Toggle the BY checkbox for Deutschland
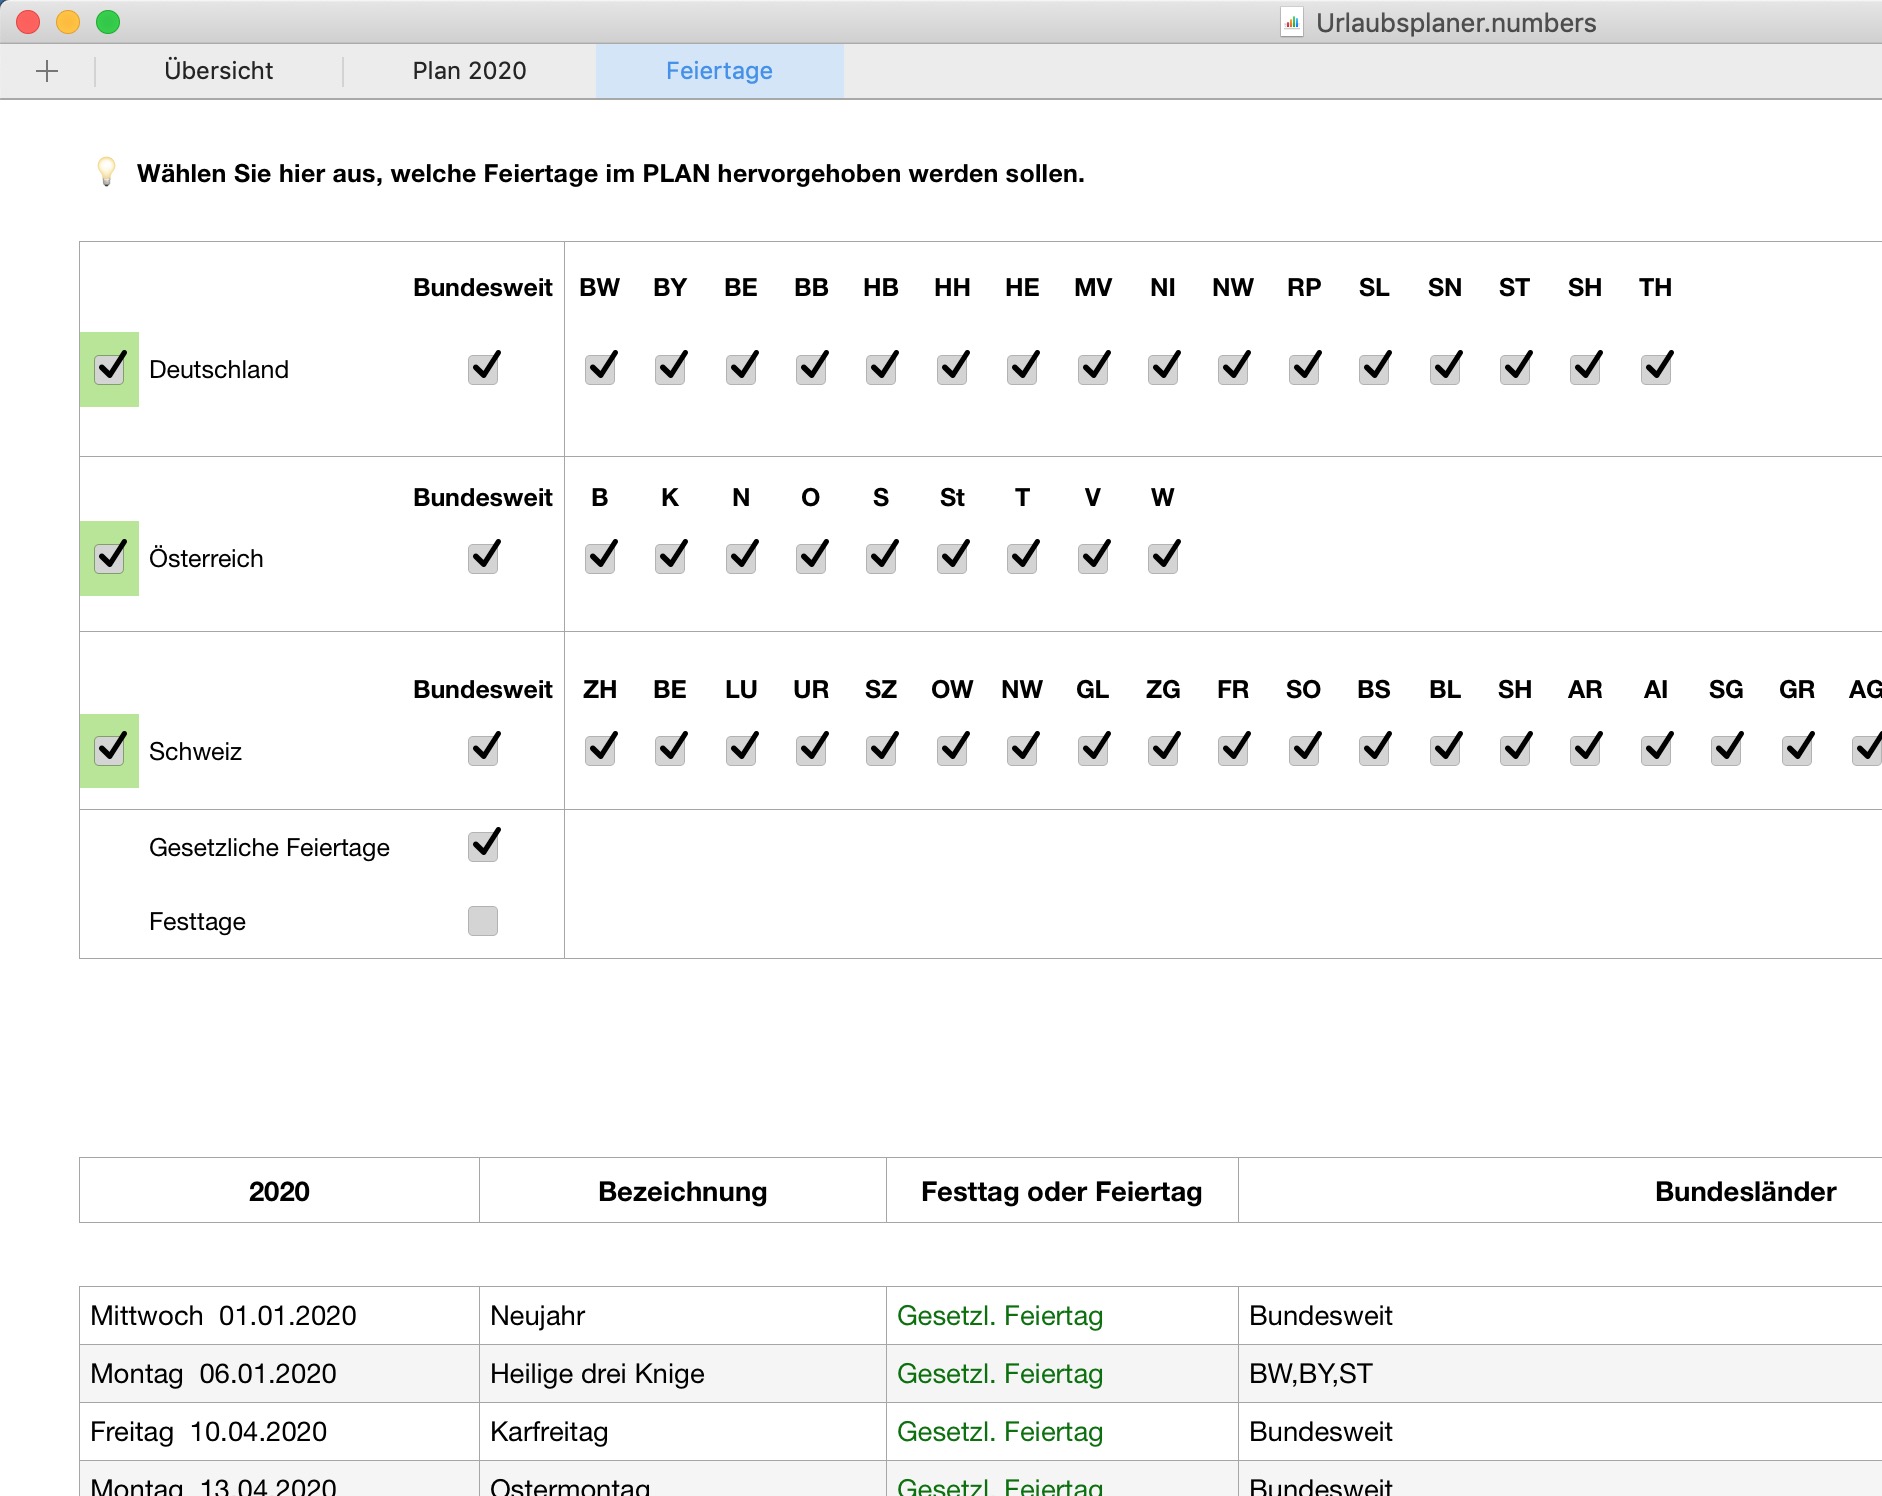The width and height of the screenshot is (1882, 1496). point(670,369)
